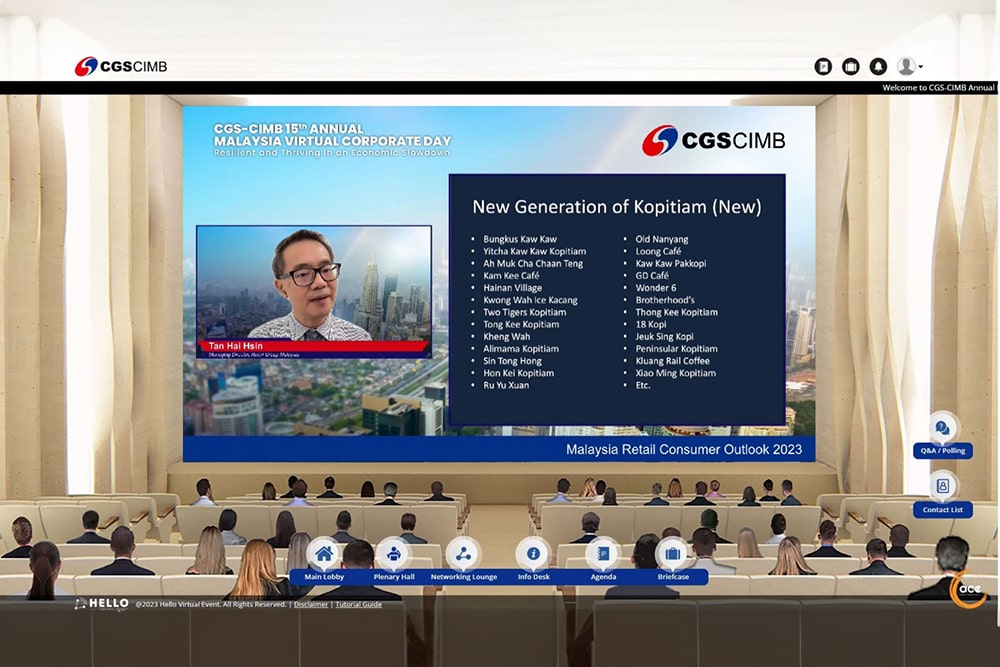Click Brotherhood's entry
This screenshot has height=667, width=1000.
tap(665, 300)
